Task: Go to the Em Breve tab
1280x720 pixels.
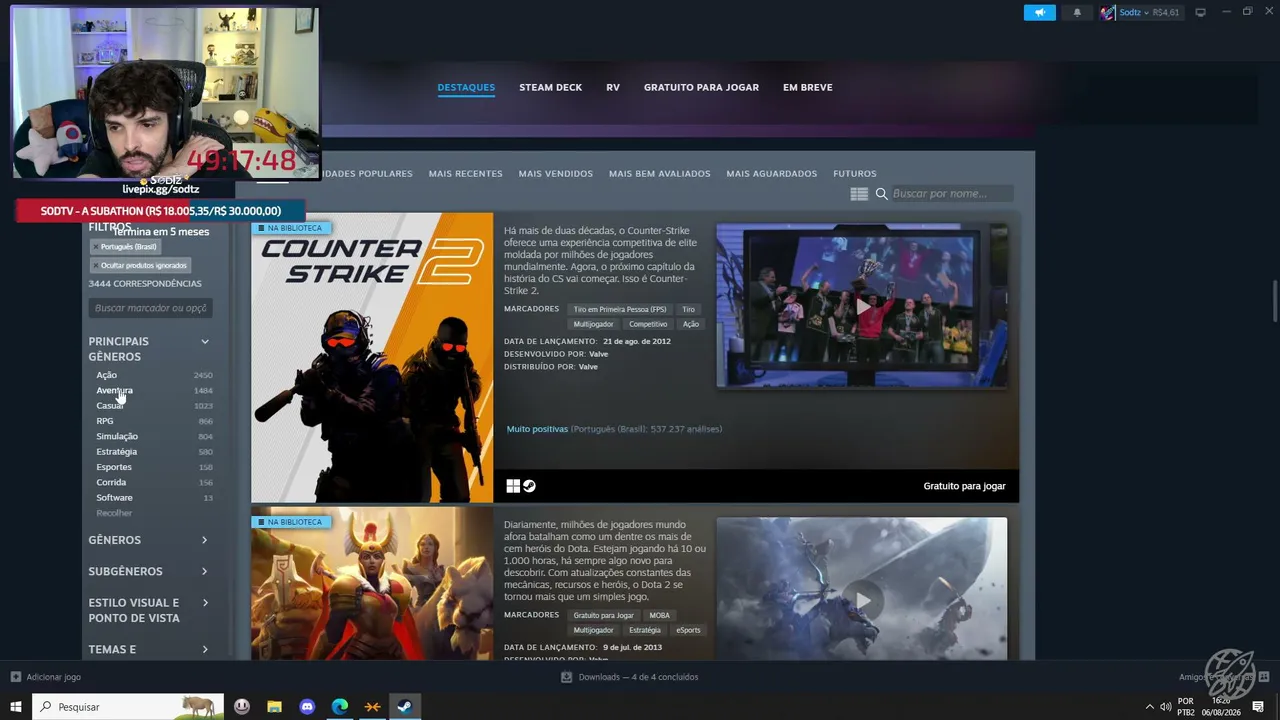Action: point(808,87)
